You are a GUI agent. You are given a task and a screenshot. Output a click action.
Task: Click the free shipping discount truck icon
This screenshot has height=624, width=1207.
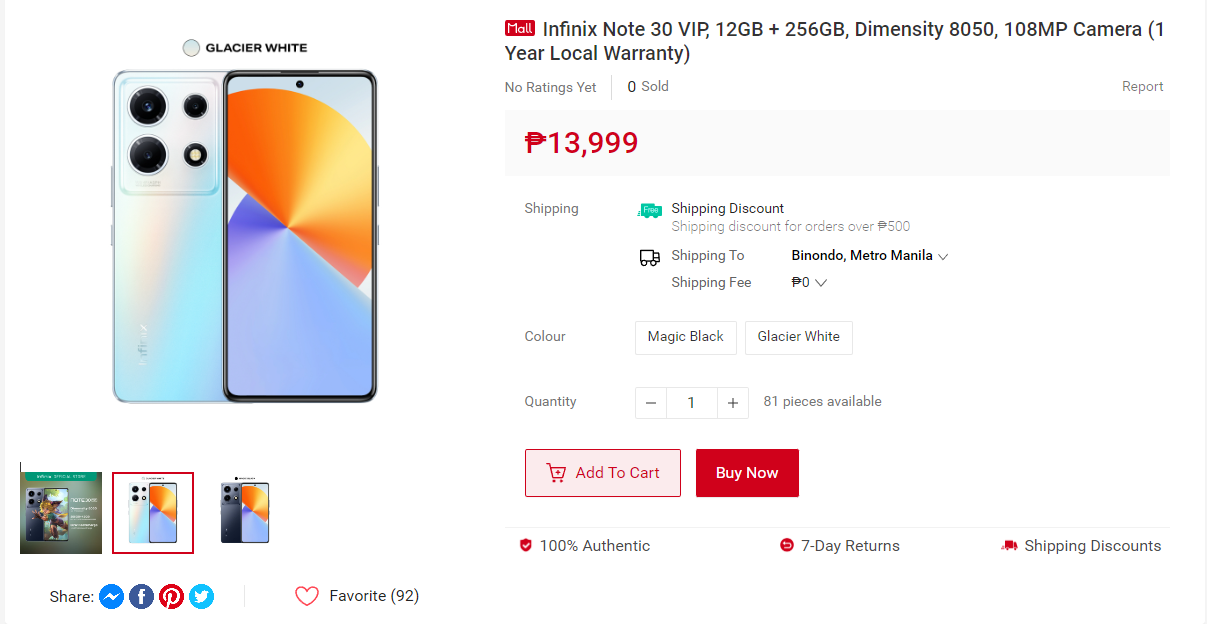pos(650,210)
